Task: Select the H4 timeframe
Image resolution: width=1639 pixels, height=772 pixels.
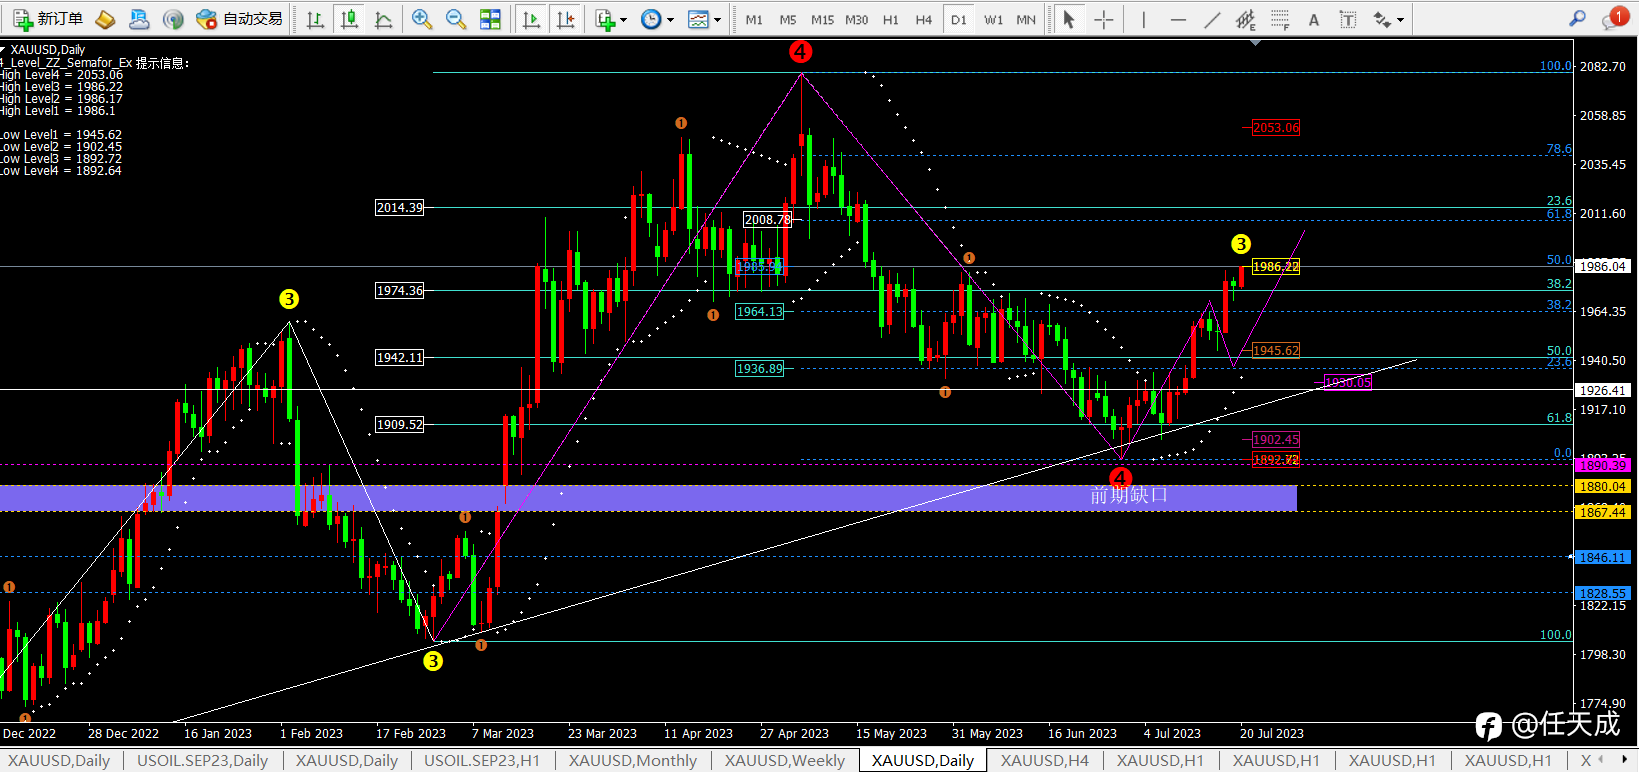Action: click(x=924, y=19)
